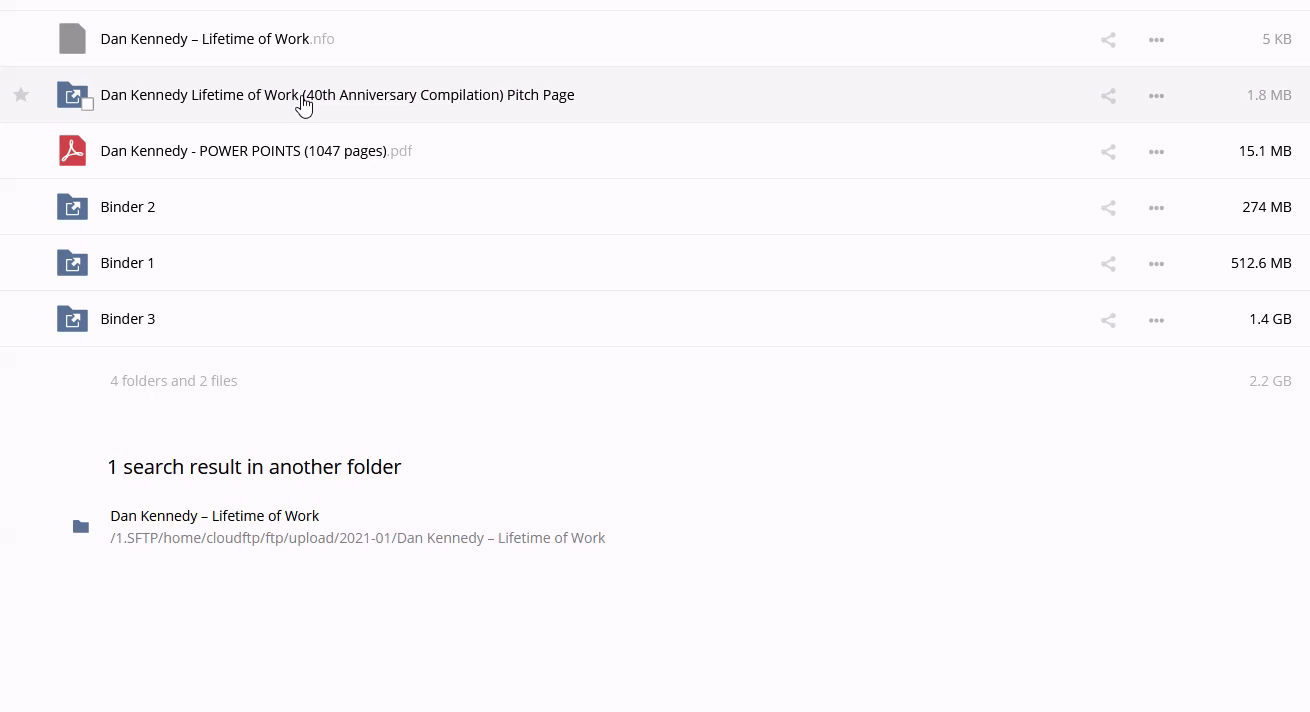The image size is (1310, 712).
Task: Open more actions for Binder 1
Action: (1156, 264)
